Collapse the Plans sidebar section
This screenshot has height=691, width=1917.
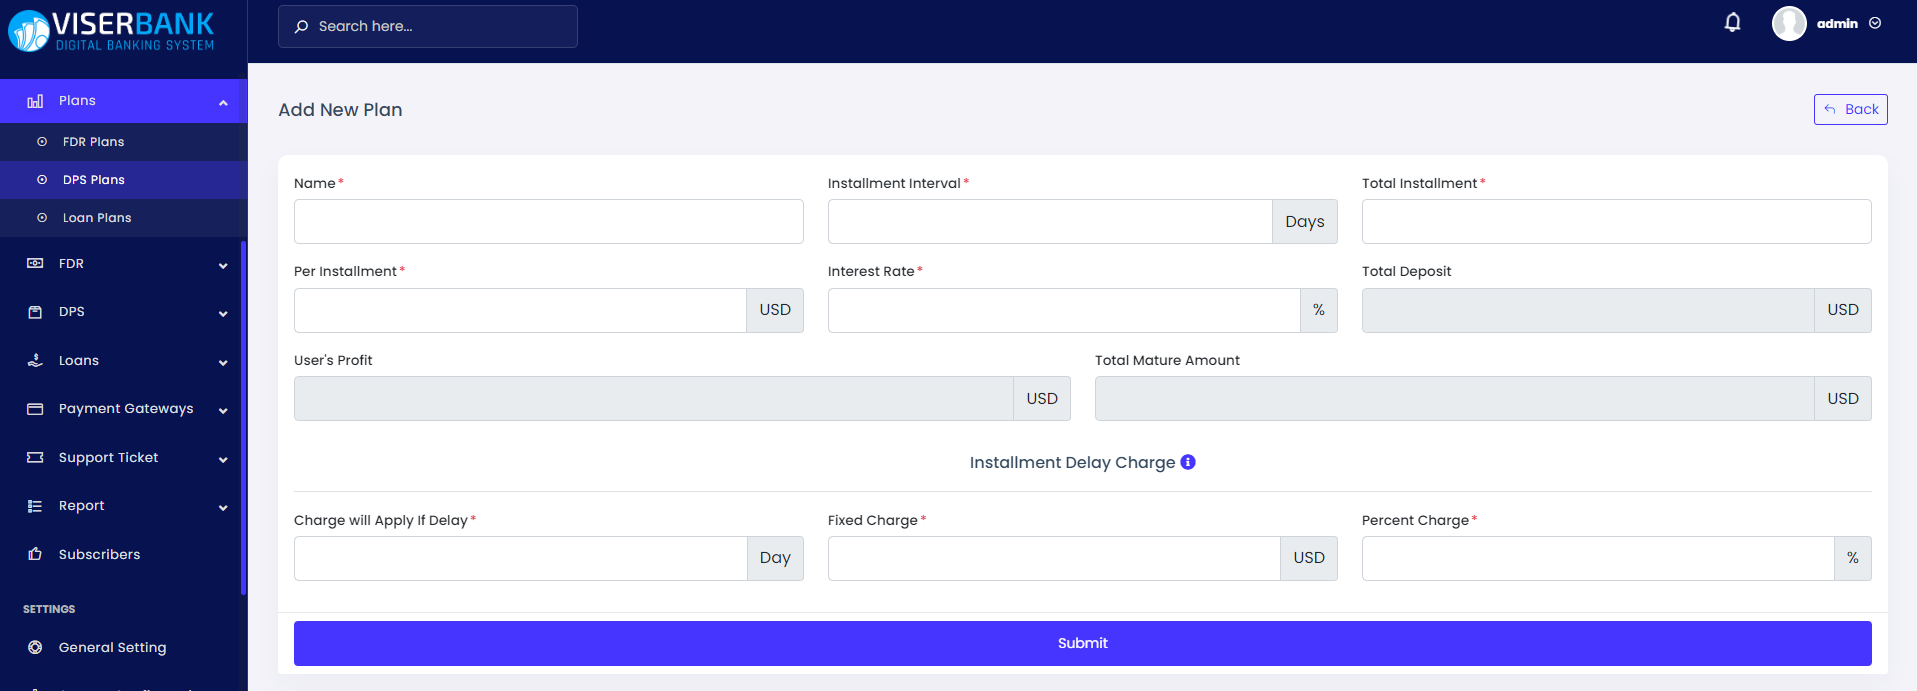[x=223, y=102]
